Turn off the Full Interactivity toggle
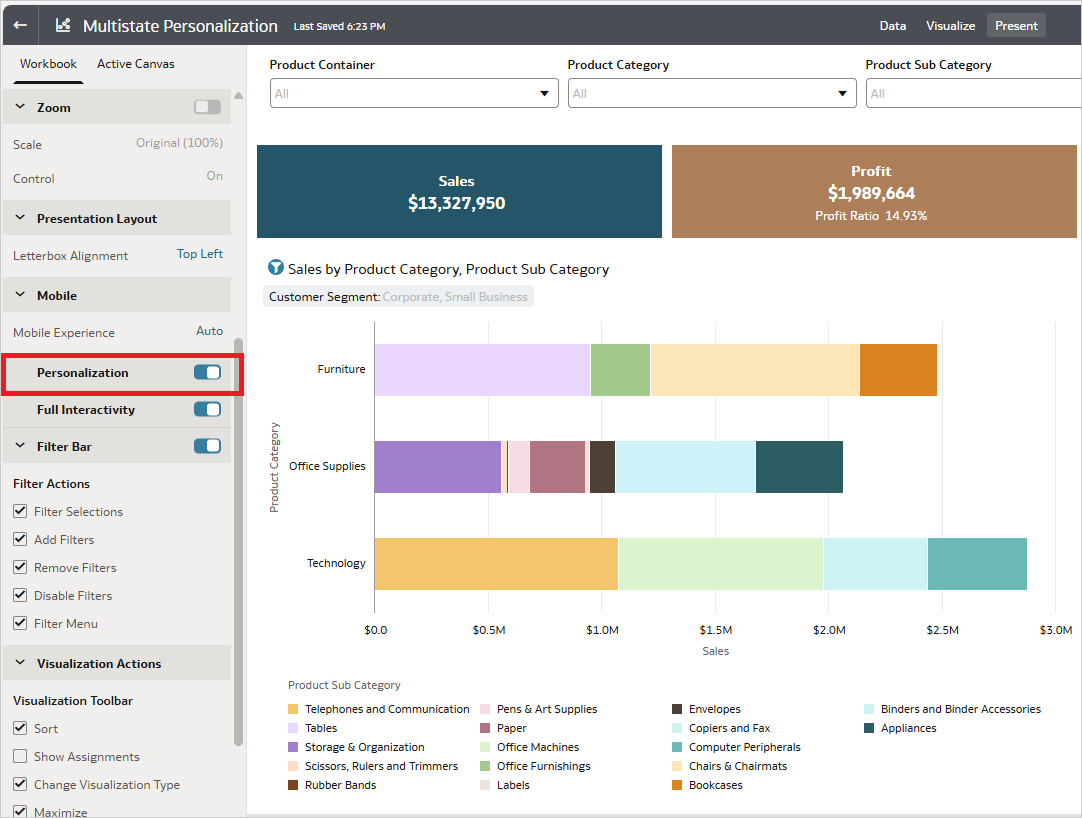Viewport: 1082px width, 818px height. 207,408
